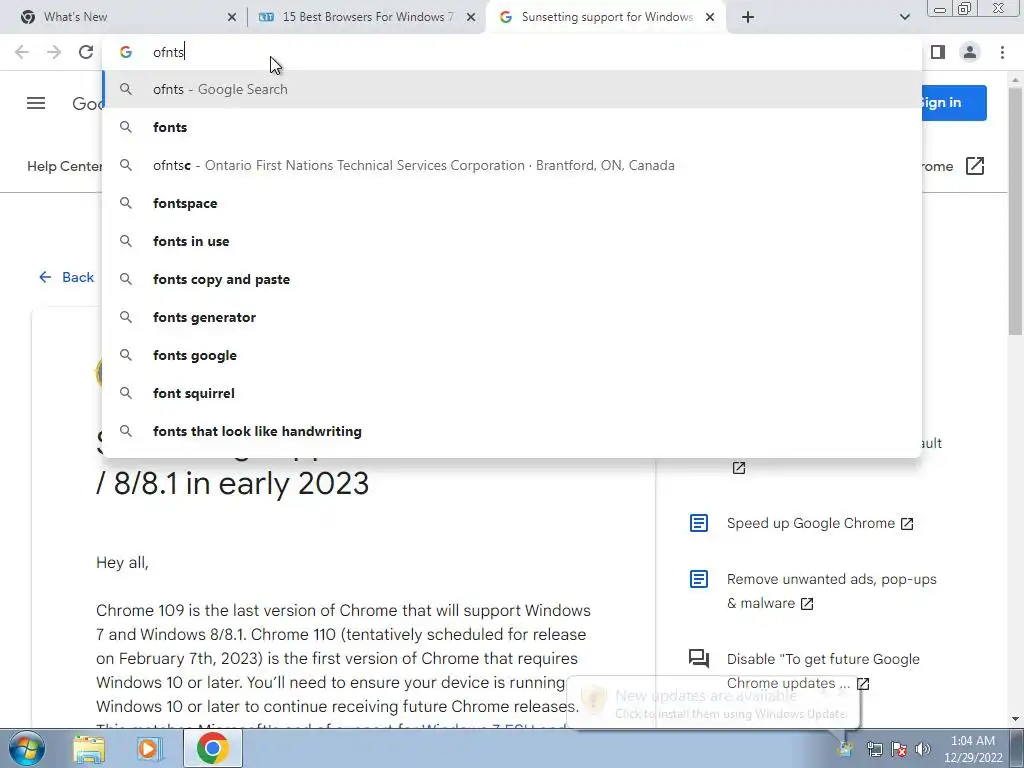Open the Help Center link
This screenshot has height=768, width=1024.
click(65, 166)
